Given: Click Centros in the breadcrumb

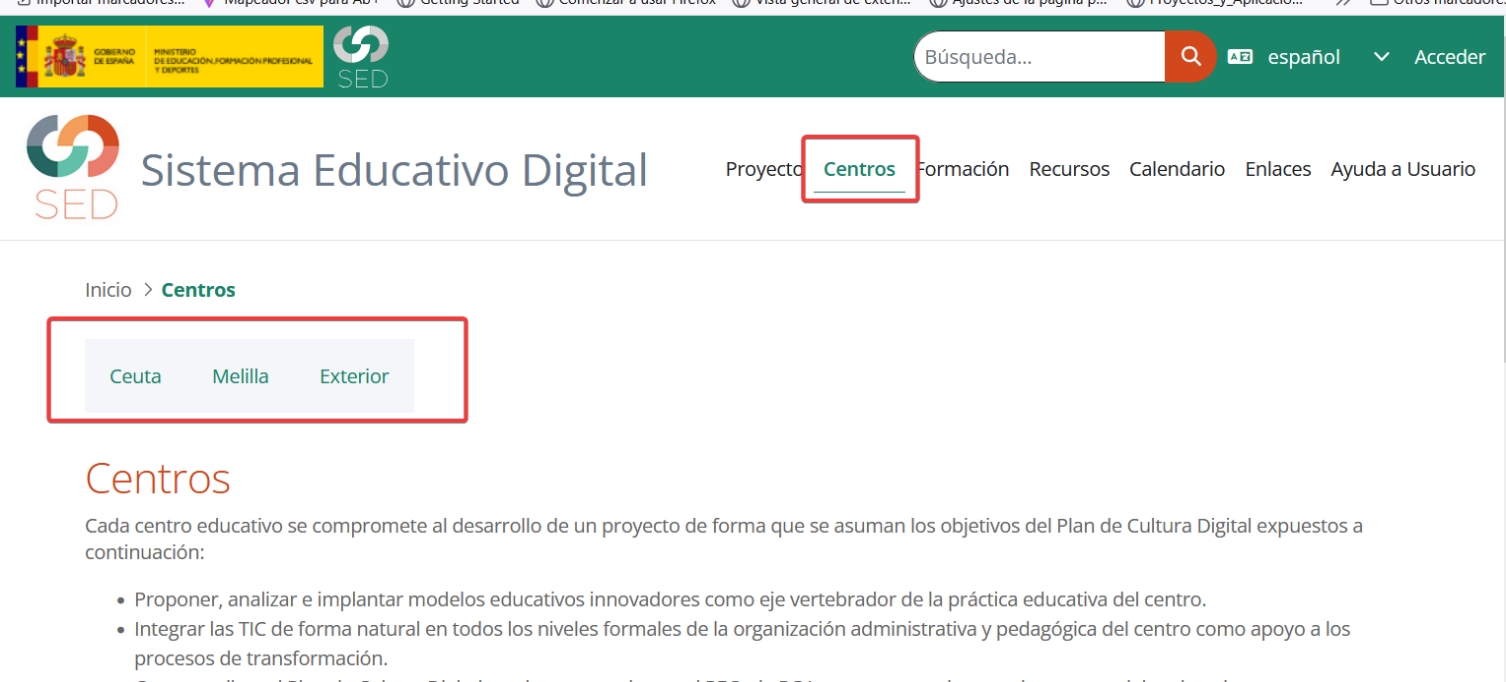Looking at the screenshot, I should tap(198, 290).
